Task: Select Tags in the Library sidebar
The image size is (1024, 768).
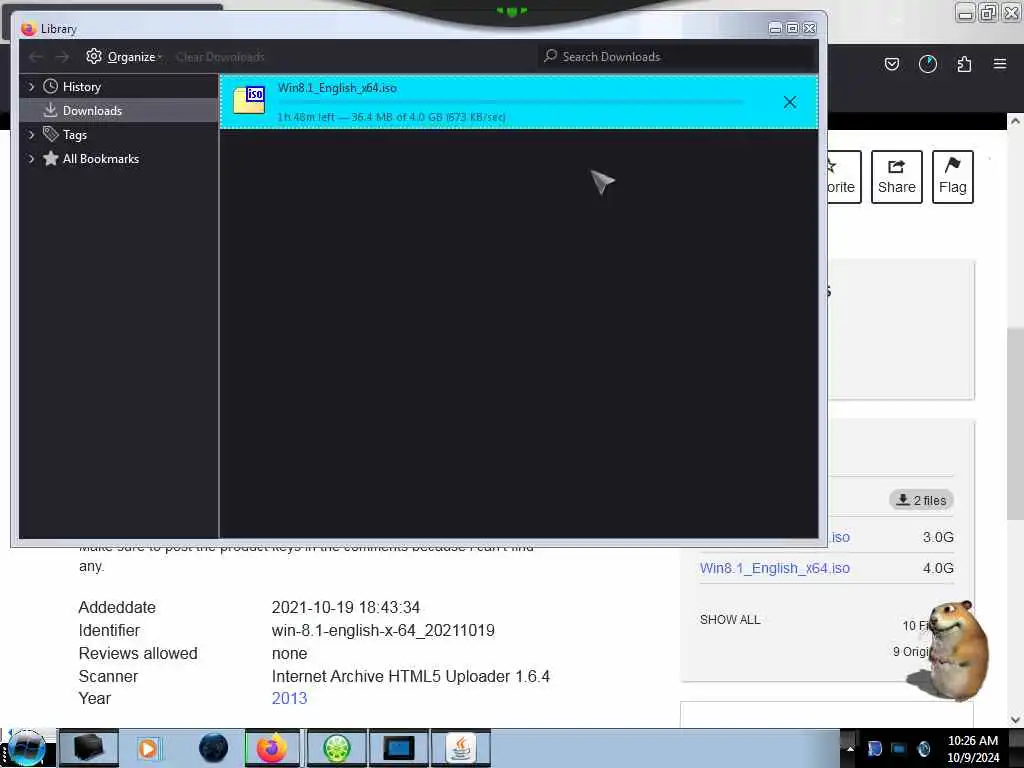Action: coord(74,135)
